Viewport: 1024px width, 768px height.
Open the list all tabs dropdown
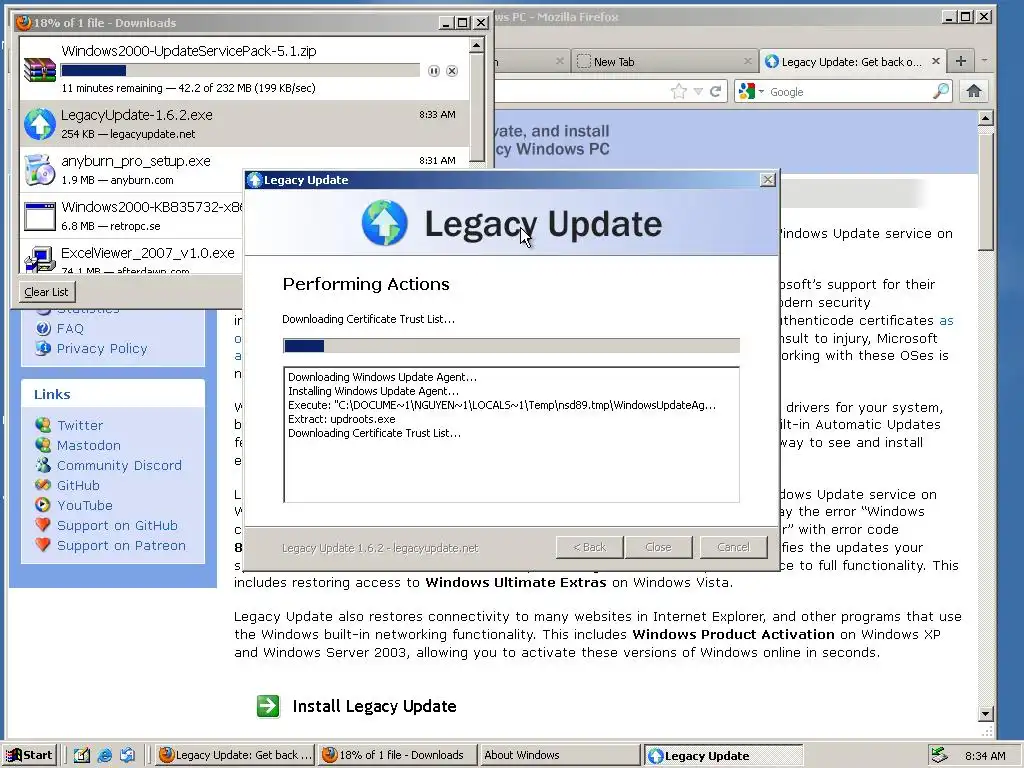[984, 61]
